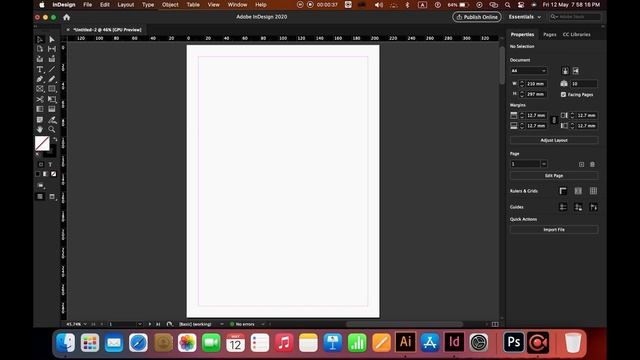Add a new page icon
The width and height of the screenshot is (640, 360).
pos(582,164)
